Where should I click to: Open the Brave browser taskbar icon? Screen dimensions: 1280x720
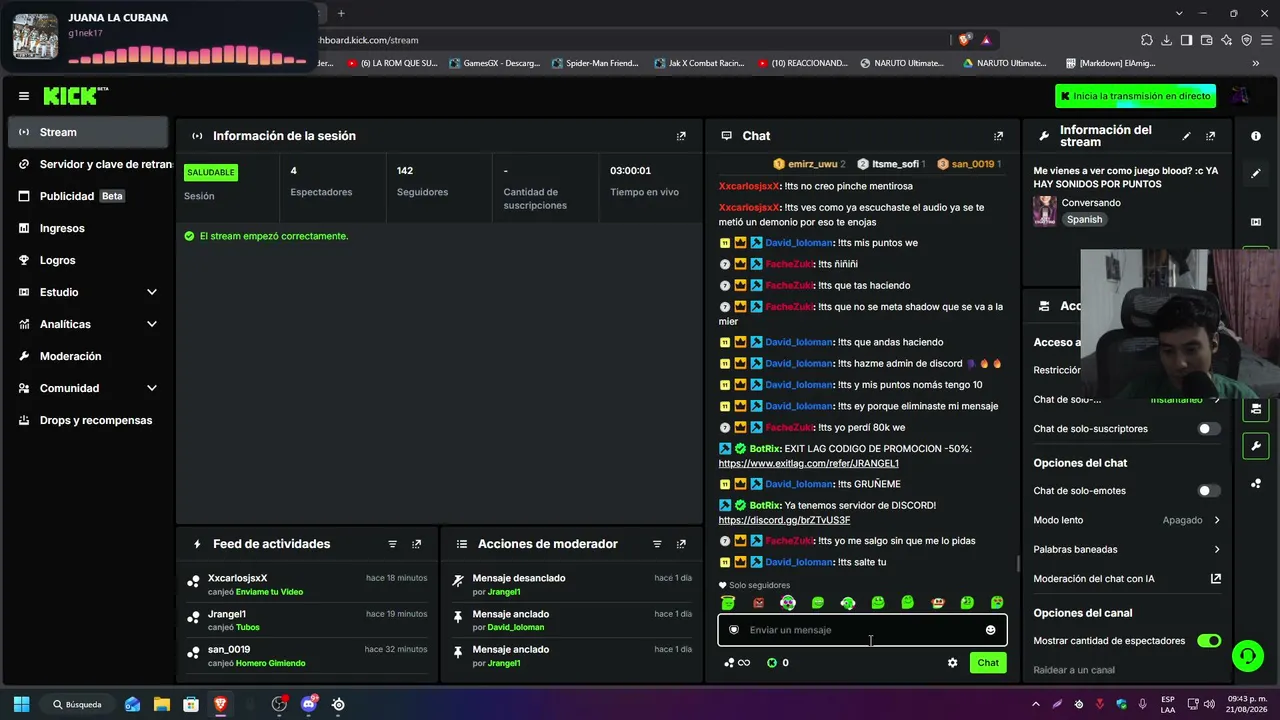click(x=220, y=704)
